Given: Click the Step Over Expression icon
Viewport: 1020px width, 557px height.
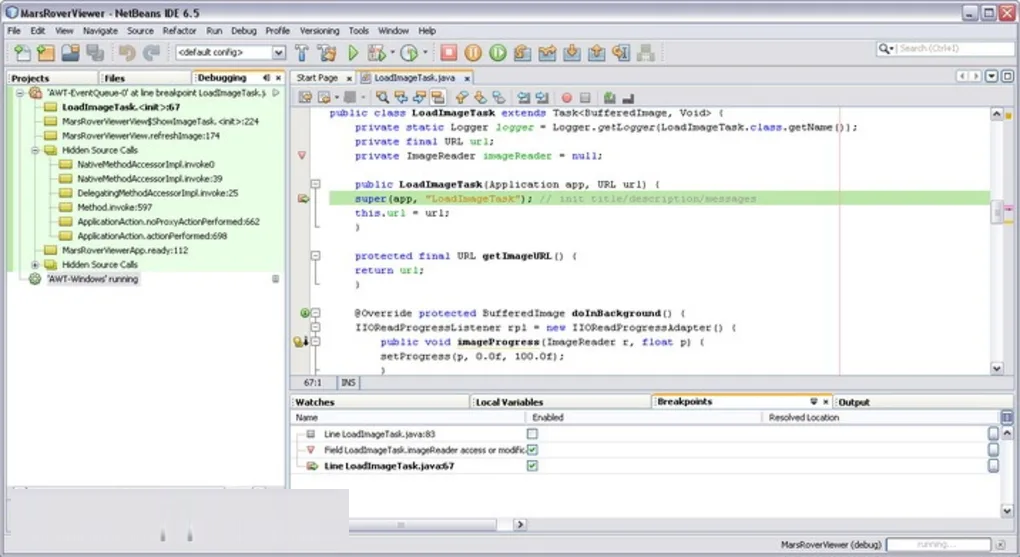Looking at the screenshot, I should (547, 53).
